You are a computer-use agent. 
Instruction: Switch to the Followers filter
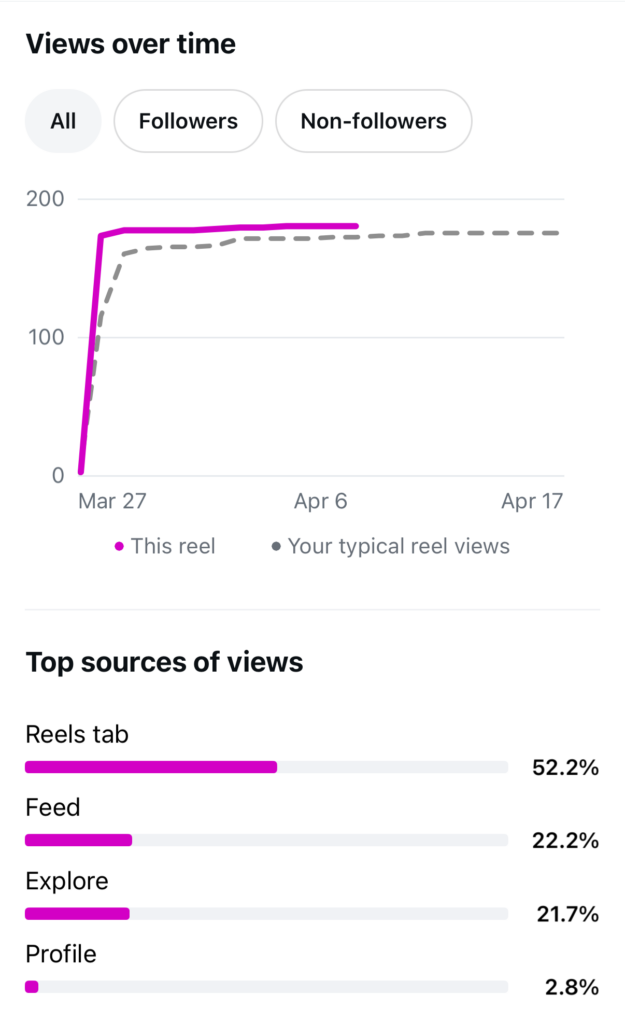coord(188,120)
